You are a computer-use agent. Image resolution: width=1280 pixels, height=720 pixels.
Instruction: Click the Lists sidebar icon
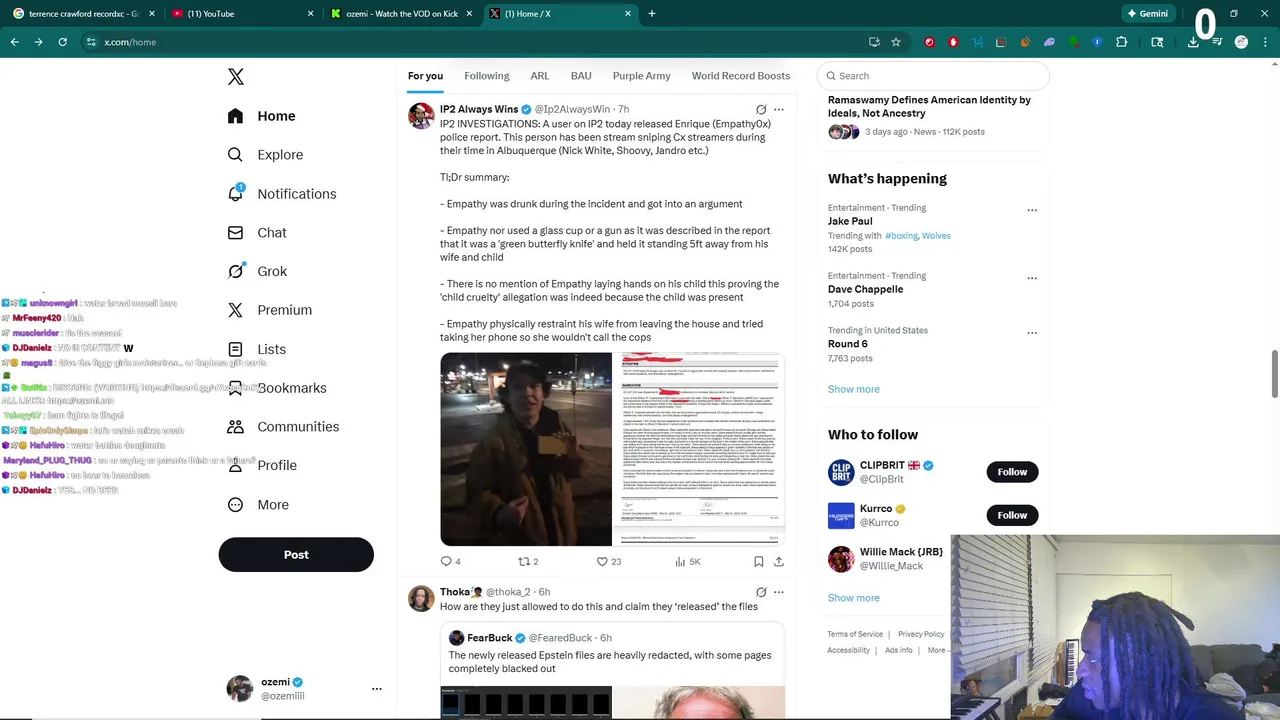[235, 349]
